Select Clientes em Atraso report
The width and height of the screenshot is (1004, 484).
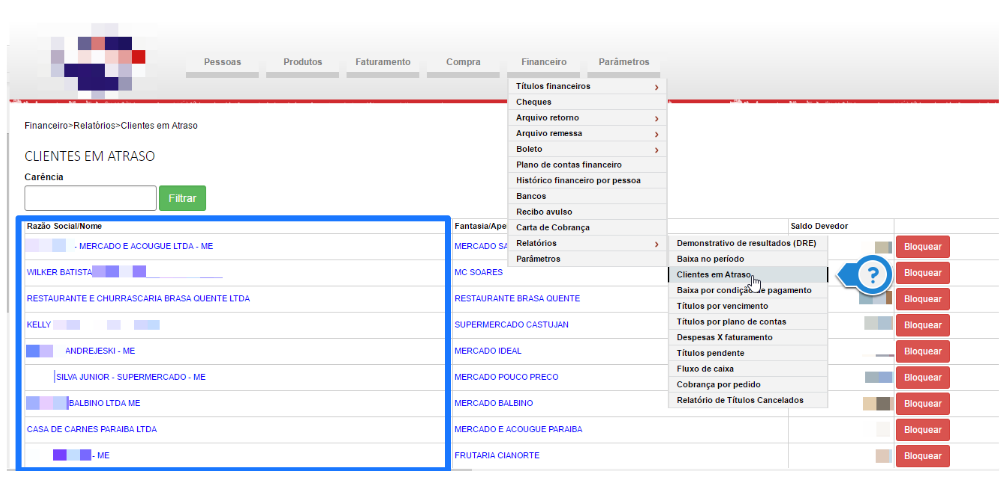(x=713, y=274)
